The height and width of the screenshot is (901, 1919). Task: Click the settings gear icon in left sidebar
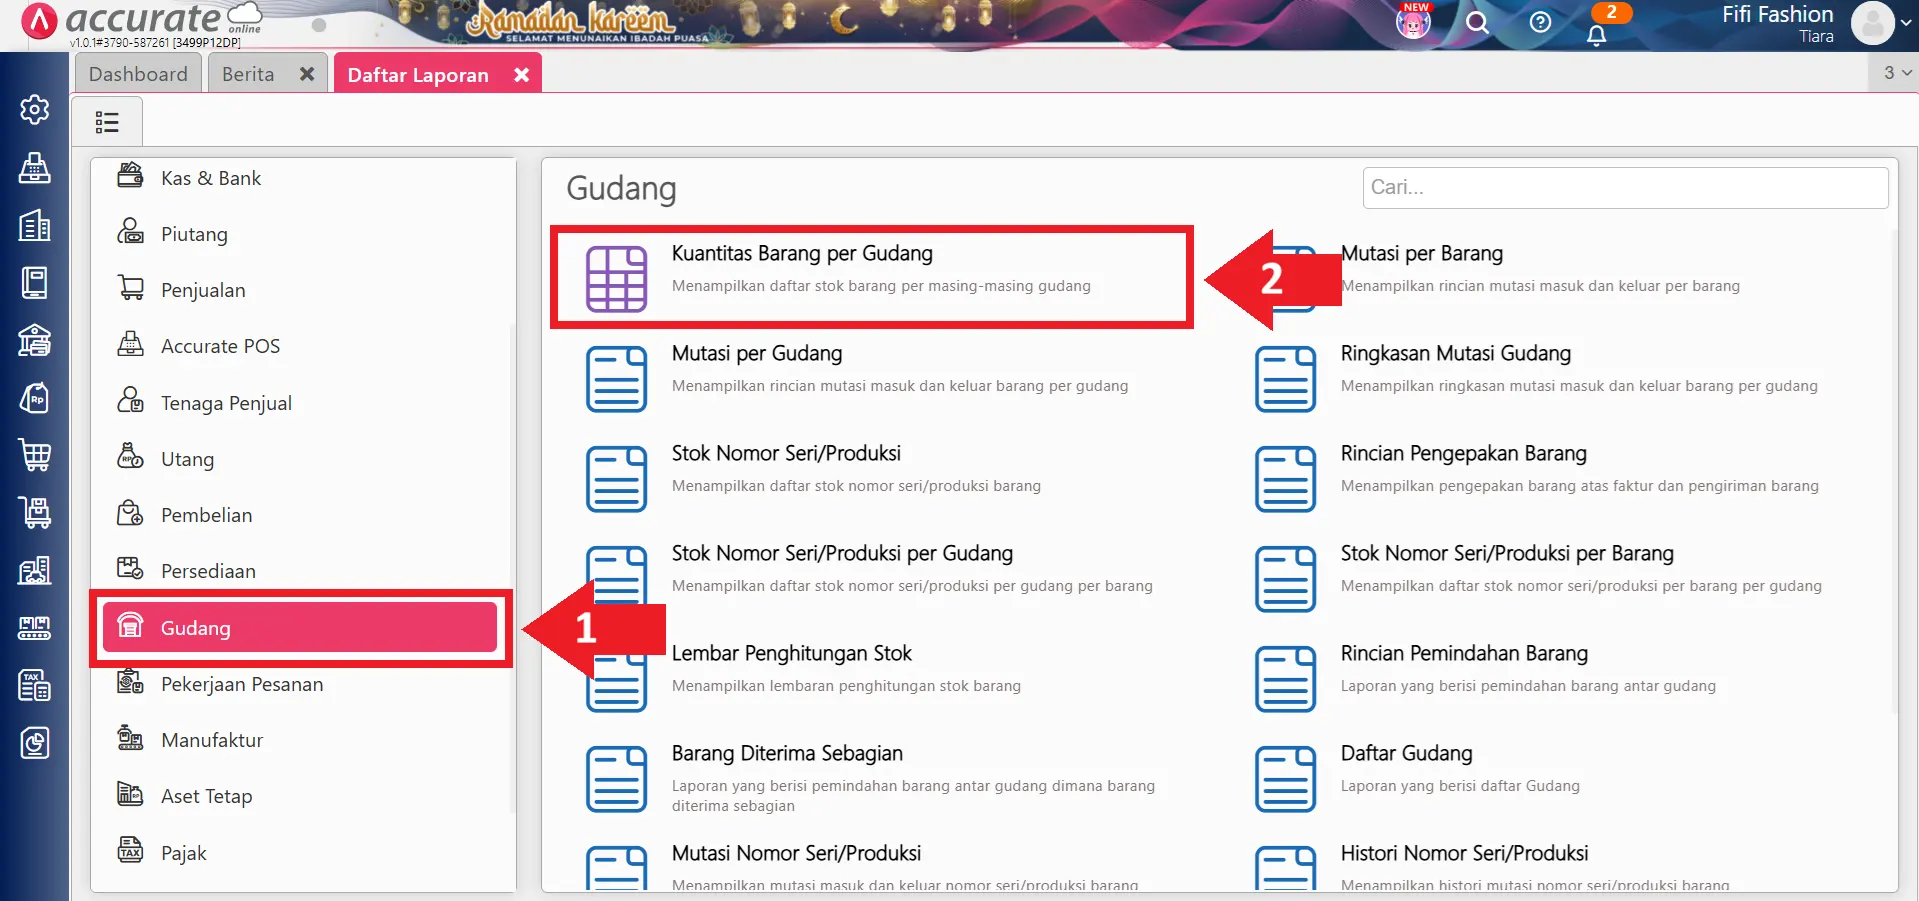(x=34, y=109)
